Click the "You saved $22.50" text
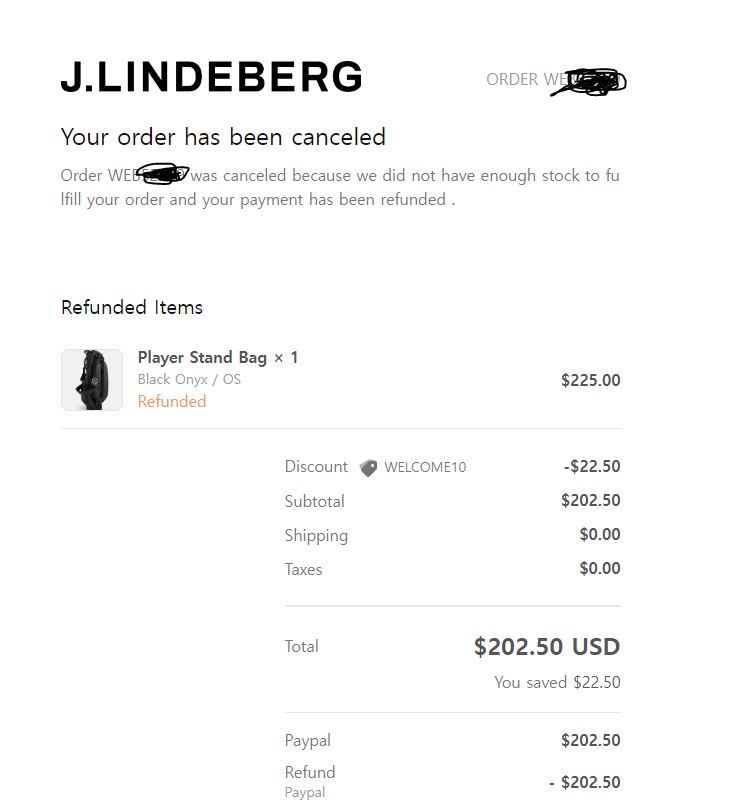Viewport: 735px width, 802px height. 557,683
